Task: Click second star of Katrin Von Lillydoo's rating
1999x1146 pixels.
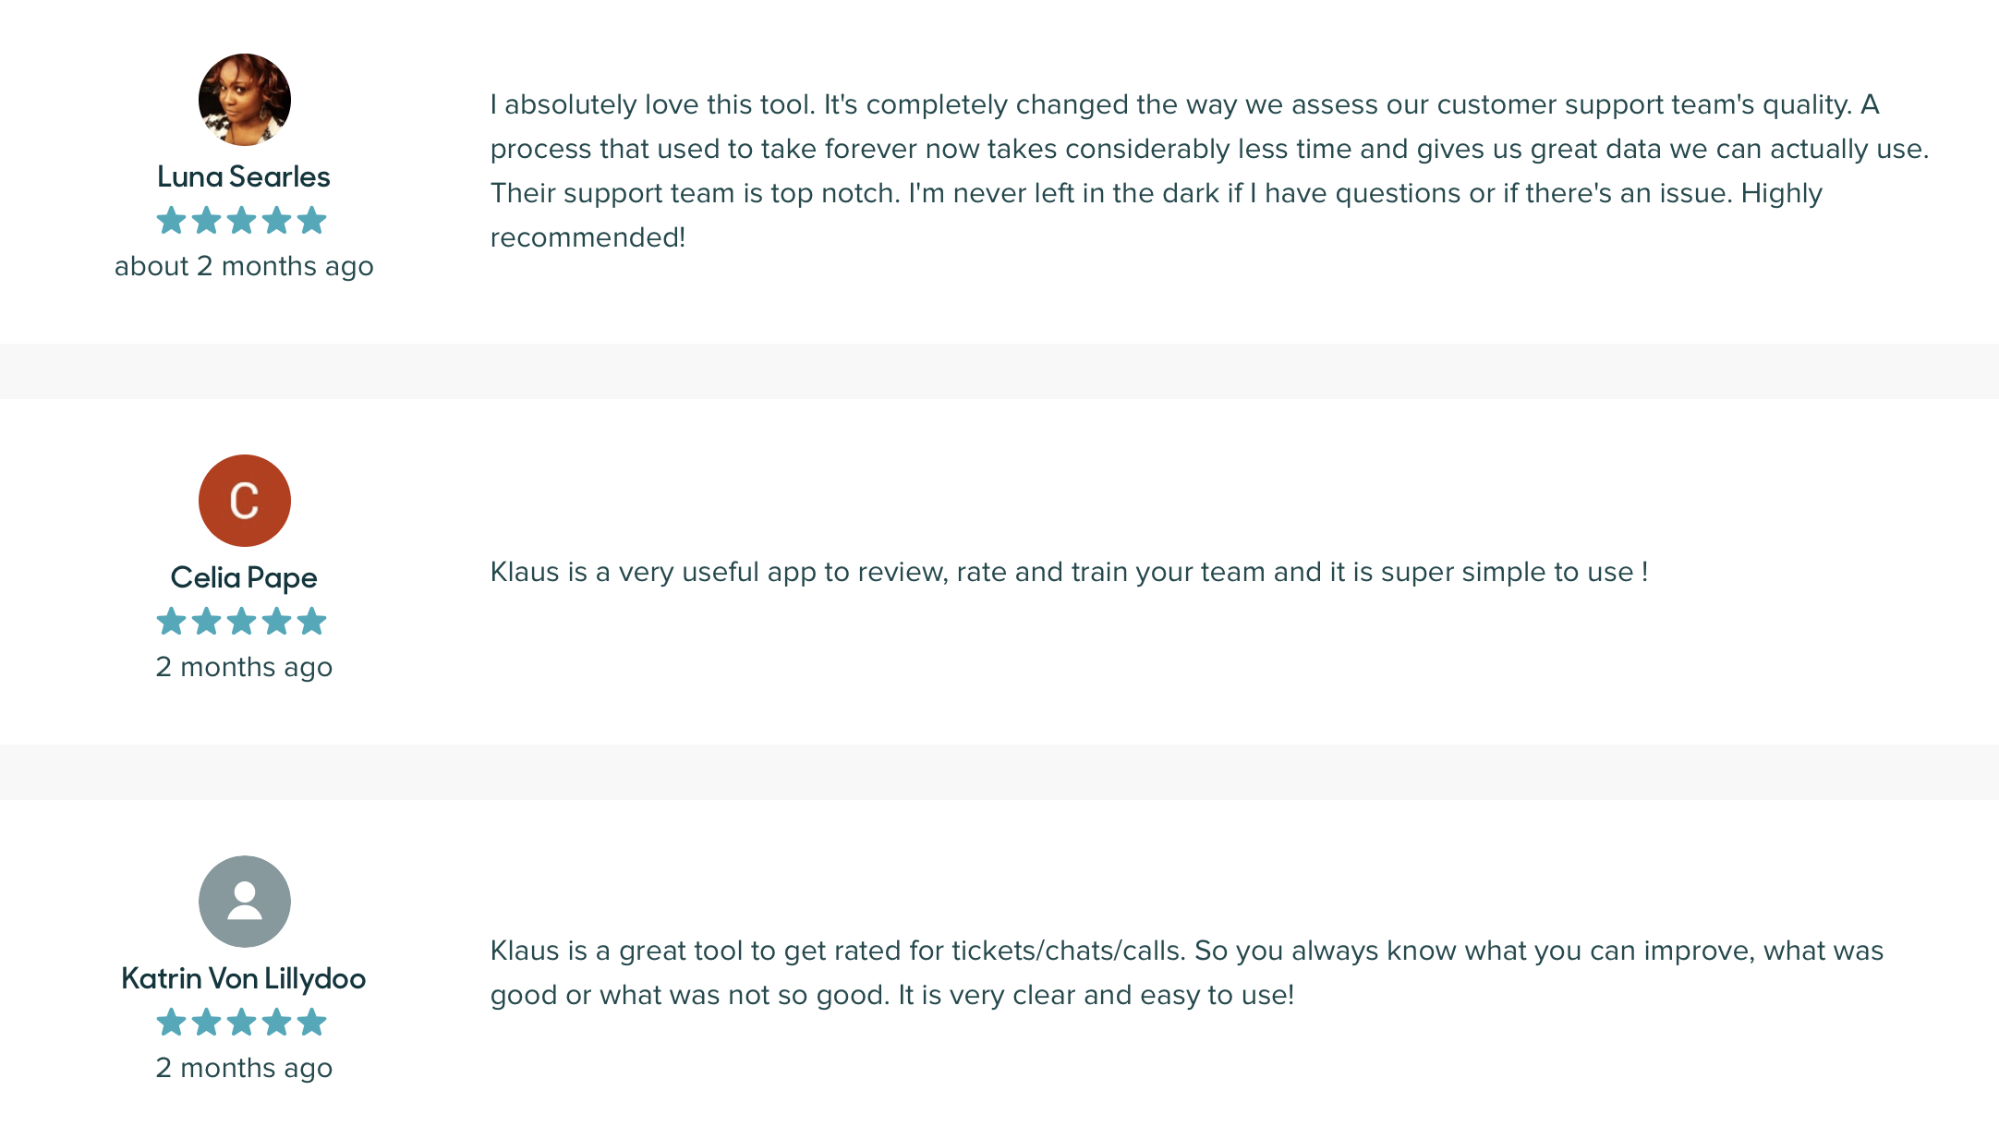Action: (x=207, y=1022)
